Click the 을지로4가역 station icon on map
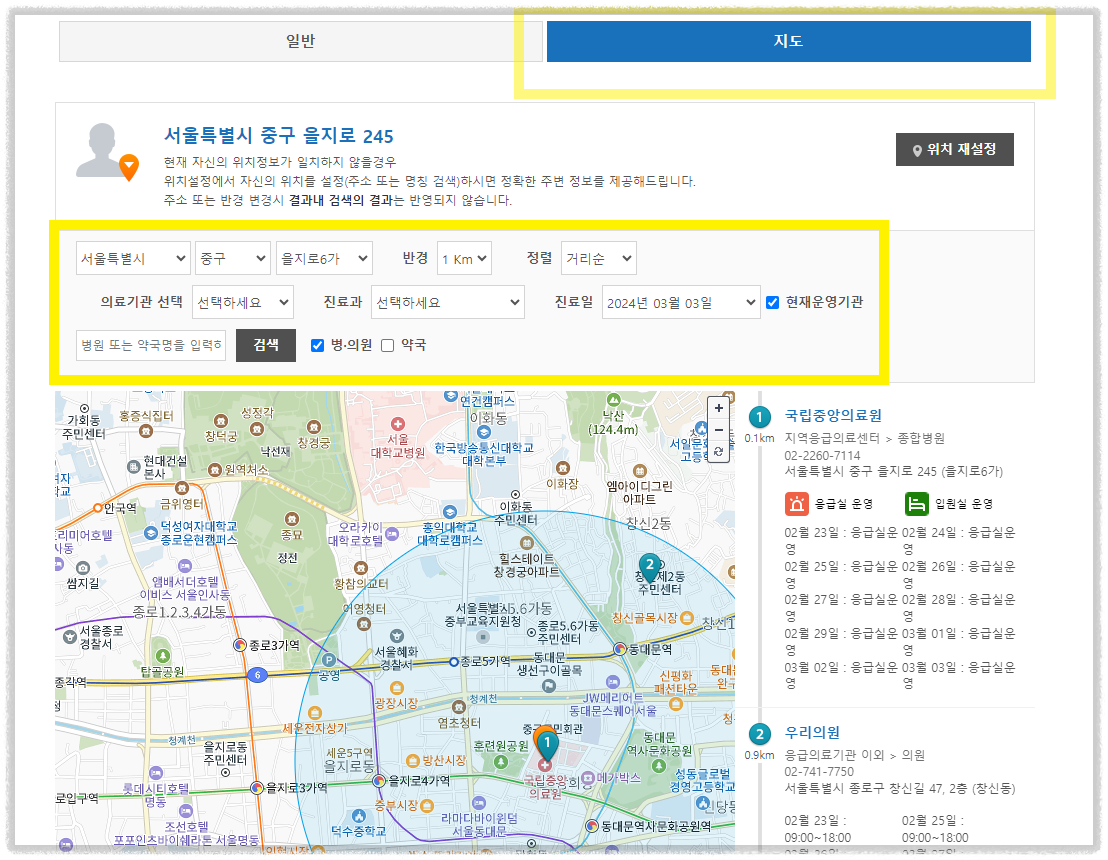 click(x=379, y=781)
